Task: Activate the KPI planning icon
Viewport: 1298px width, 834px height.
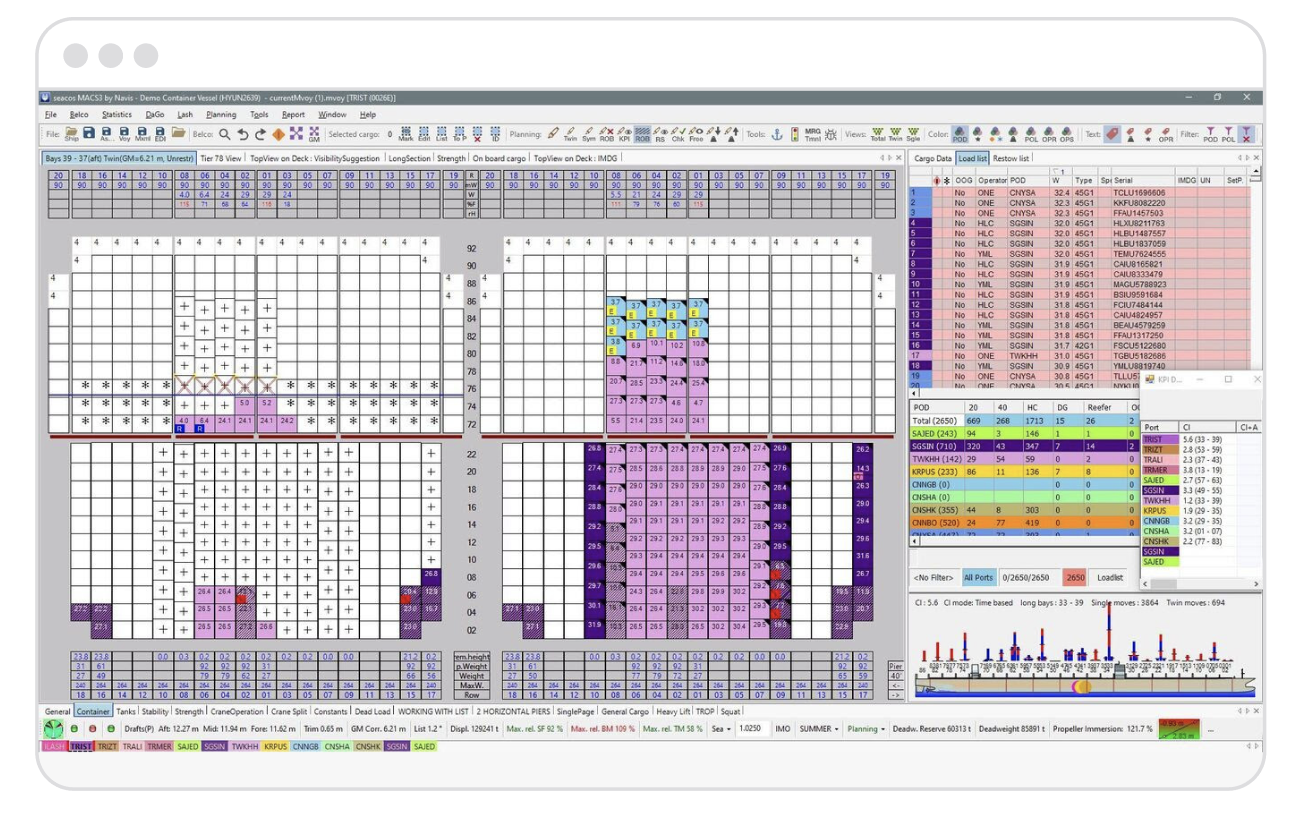Action: click(622, 133)
